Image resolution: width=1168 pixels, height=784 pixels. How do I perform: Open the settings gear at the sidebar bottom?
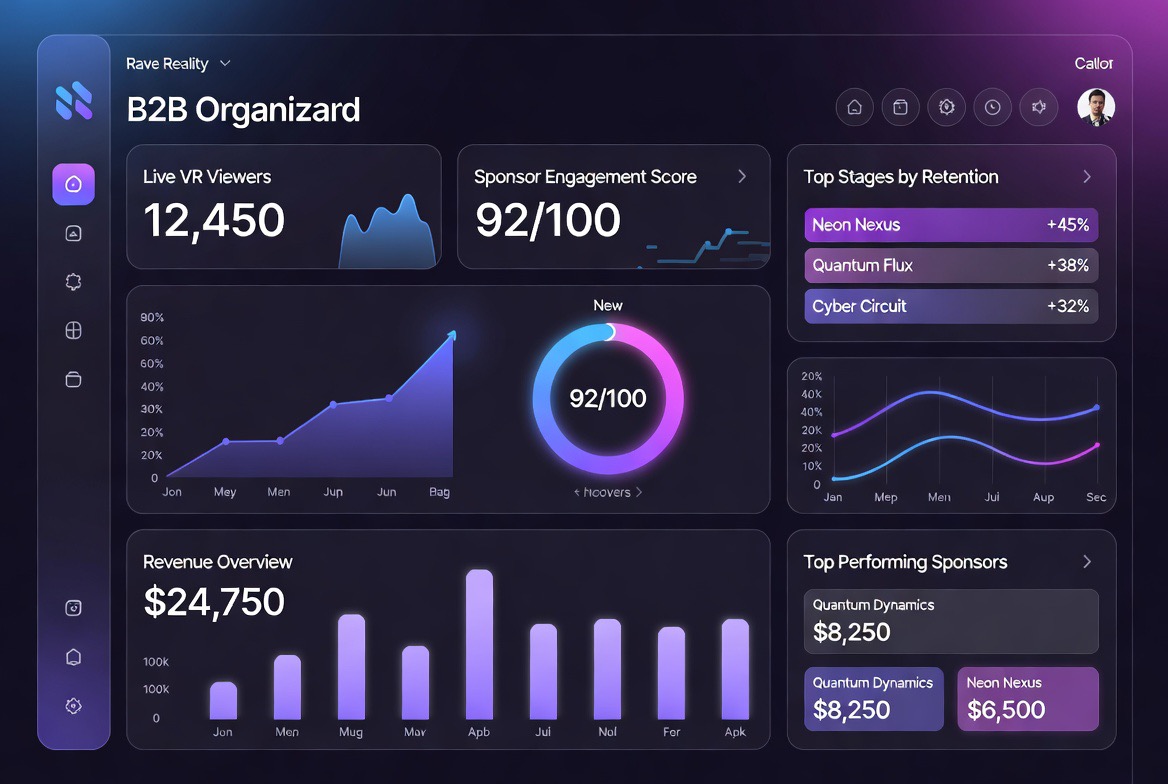coord(73,706)
